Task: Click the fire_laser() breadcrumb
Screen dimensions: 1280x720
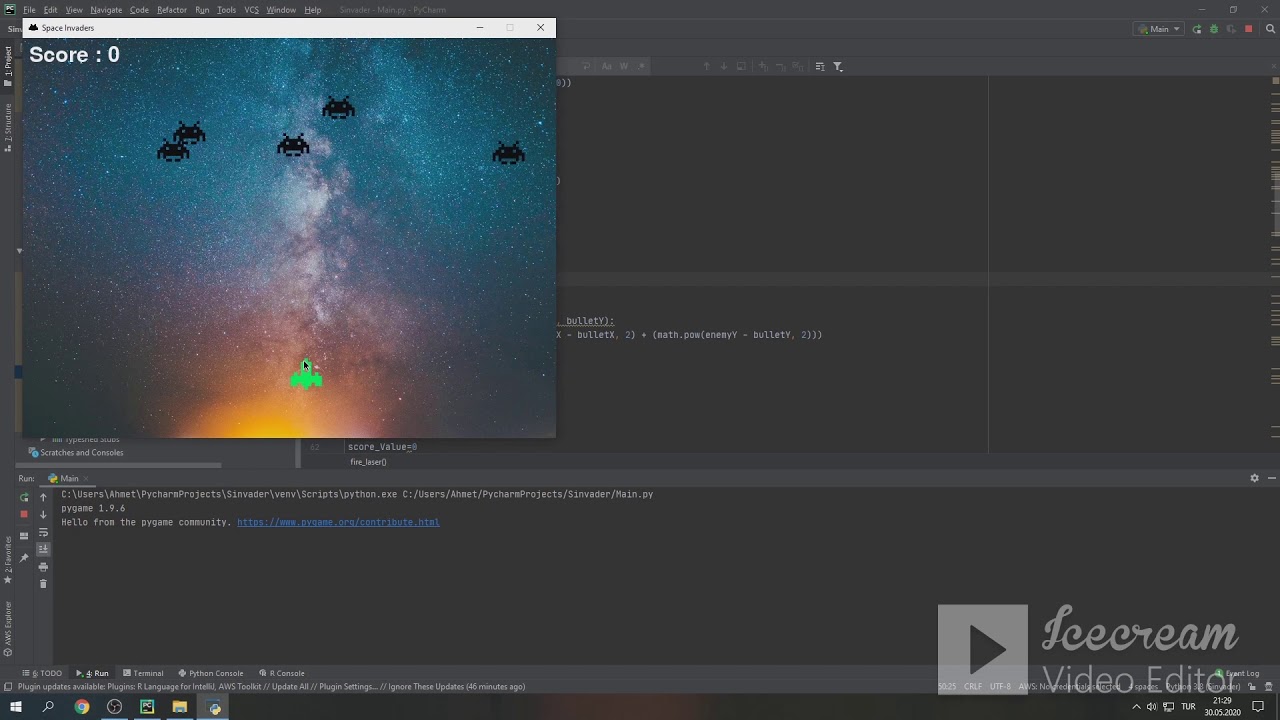Action: point(368,462)
